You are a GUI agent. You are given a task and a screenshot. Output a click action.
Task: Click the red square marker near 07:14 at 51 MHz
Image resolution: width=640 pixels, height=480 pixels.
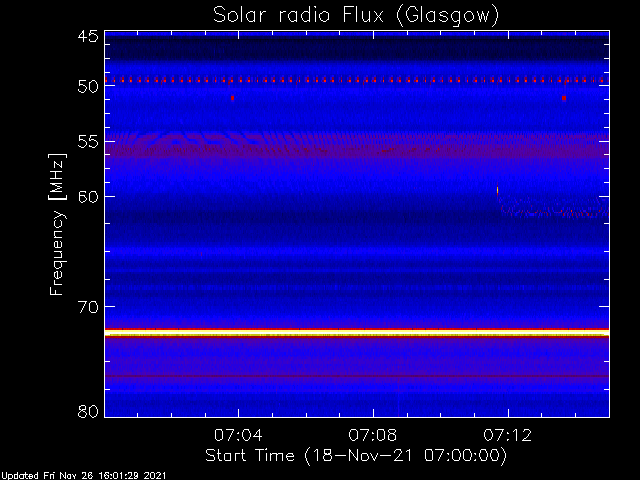[564, 98]
